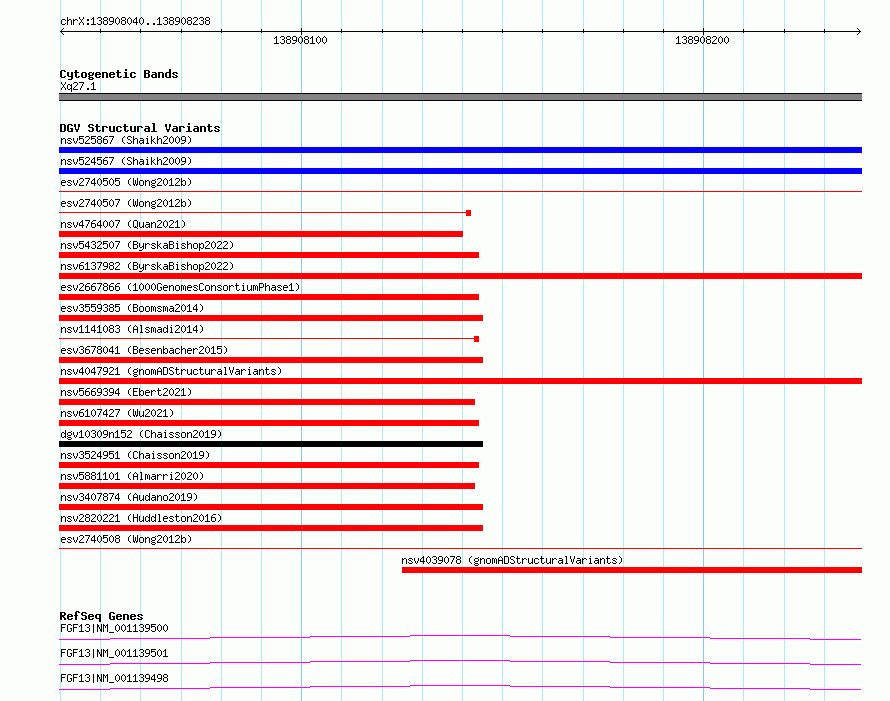The width and height of the screenshot is (890, 701).
Task: Open transcript FGF13|NM_001139498 label
Action: pyautogui.click(x=114, y=678)
